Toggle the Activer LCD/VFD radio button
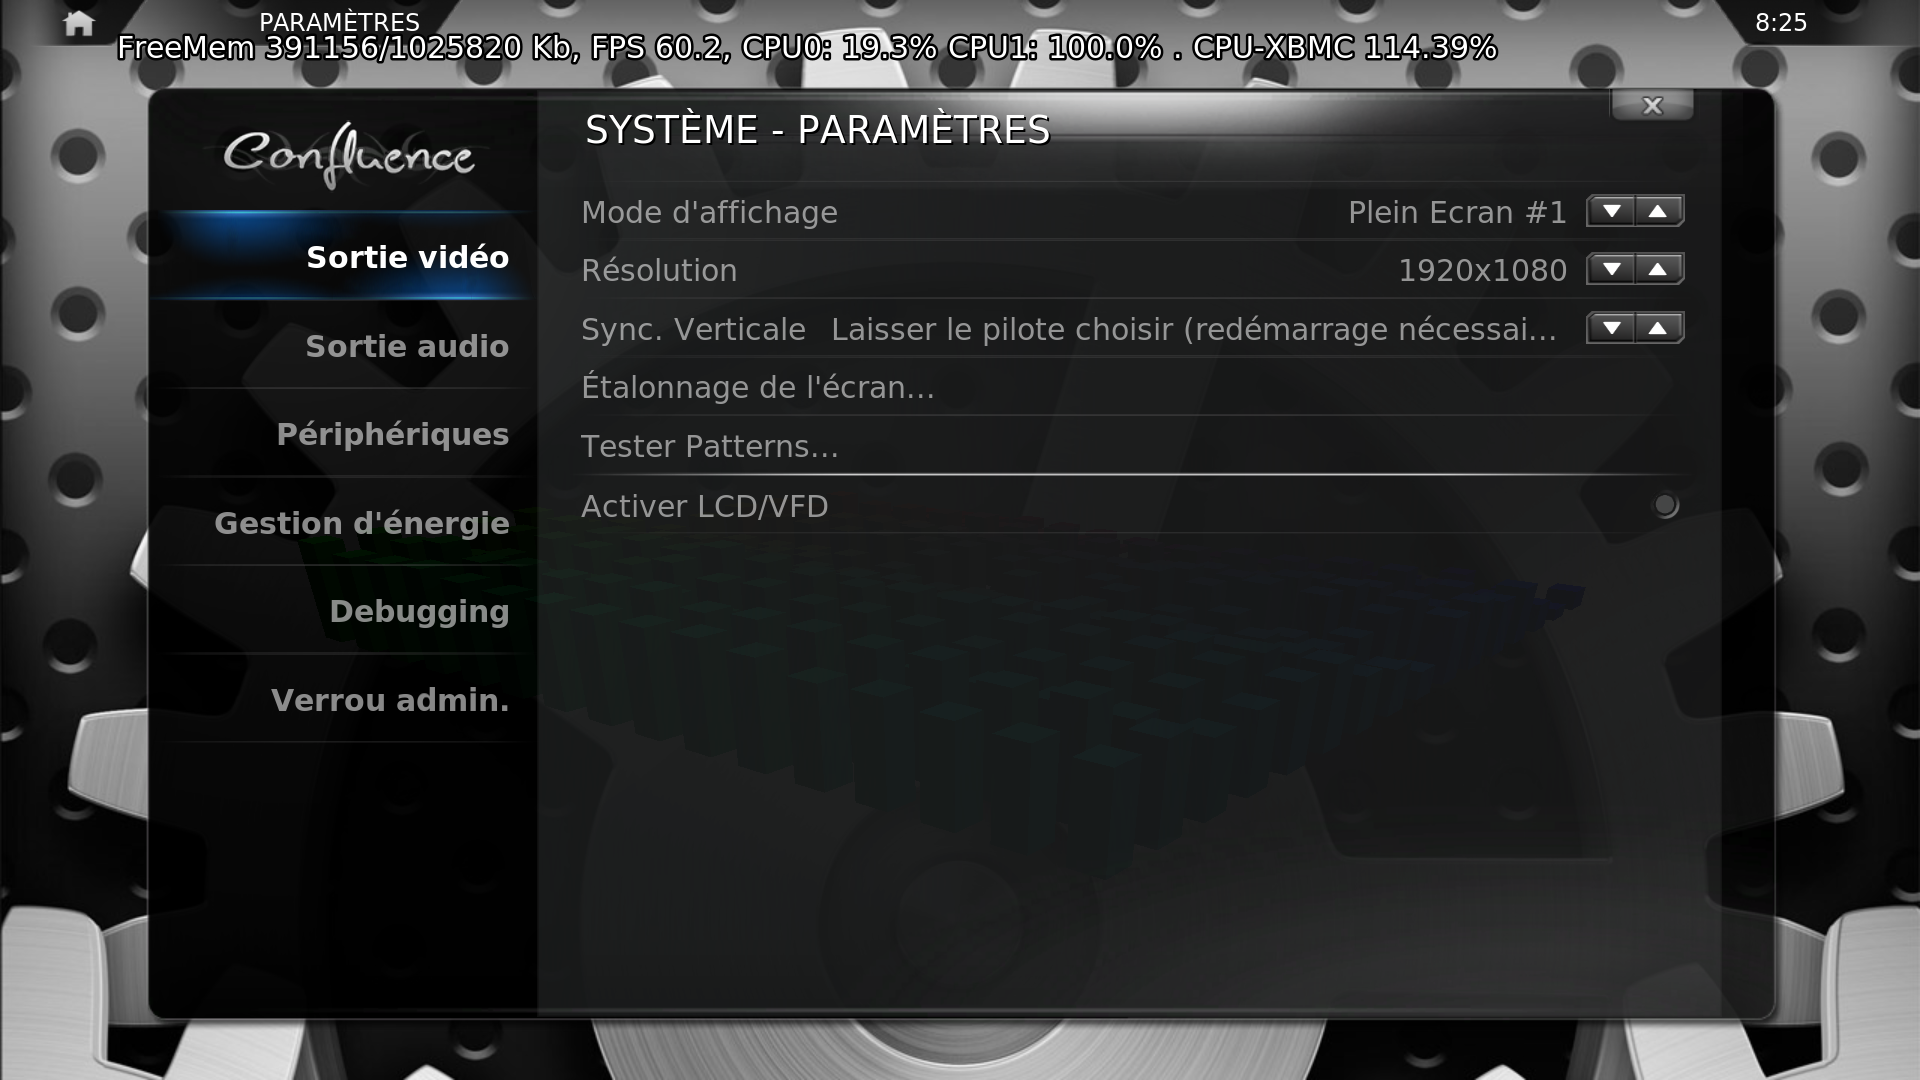This screenshot has width=1920, height=1080. (1665, 506)
